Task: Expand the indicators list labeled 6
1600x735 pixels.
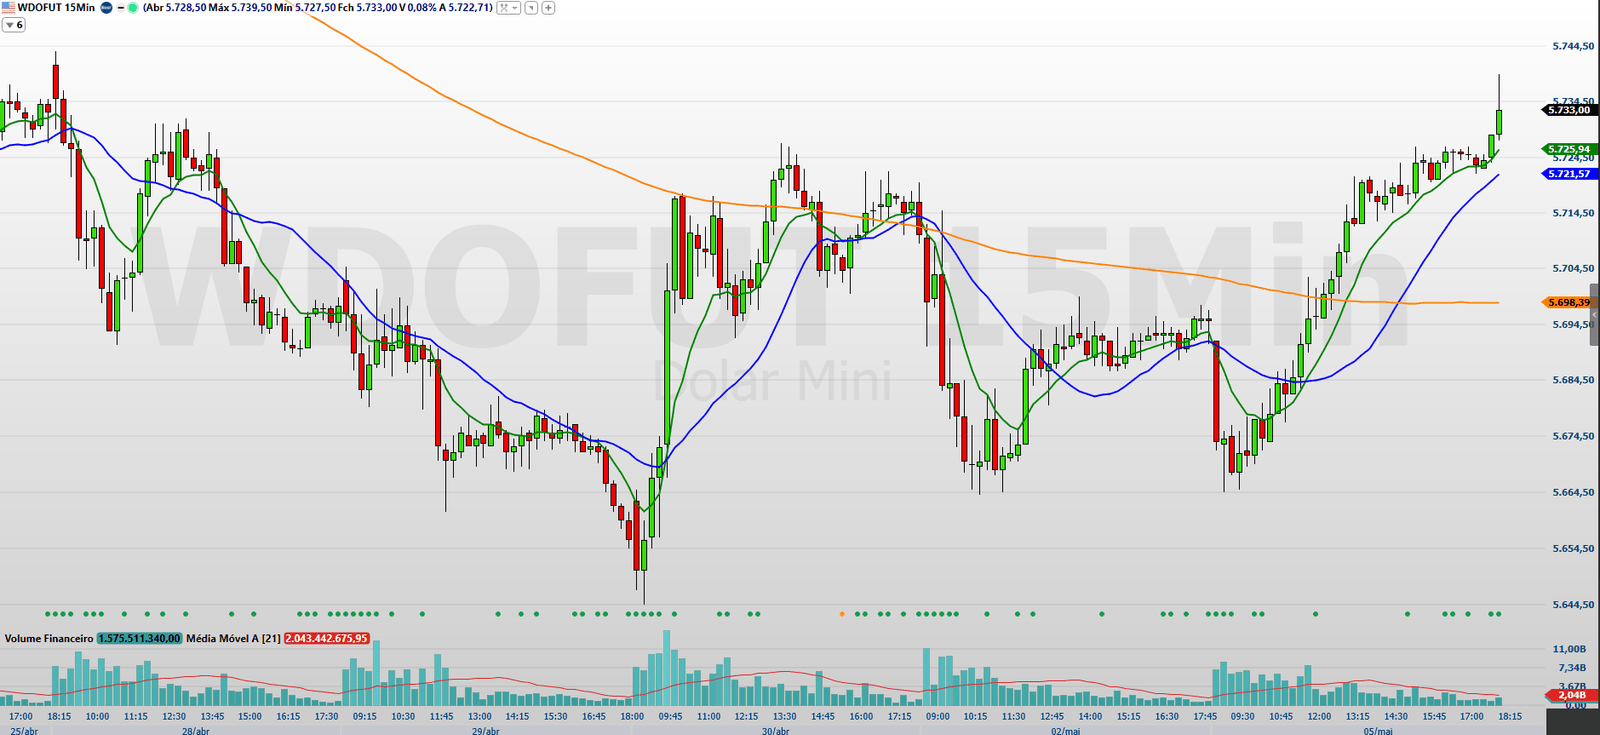Action: click(x=14, y=25)
